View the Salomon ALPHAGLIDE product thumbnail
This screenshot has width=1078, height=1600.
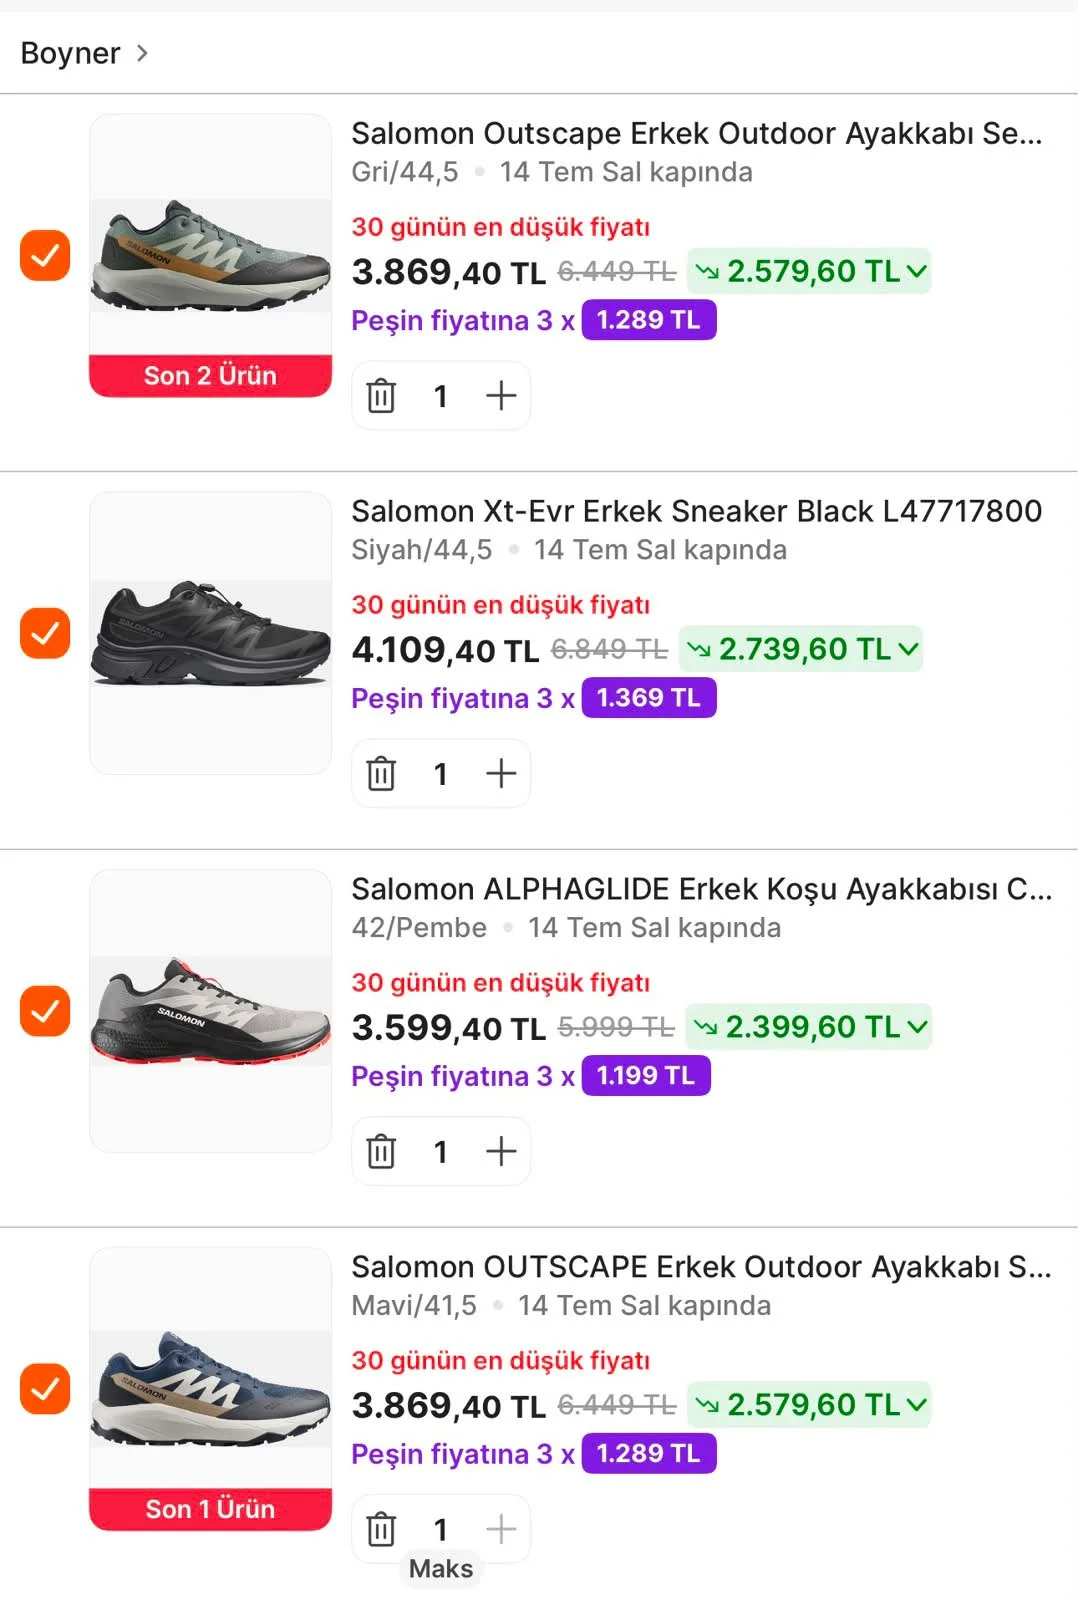click(210, 1011)
